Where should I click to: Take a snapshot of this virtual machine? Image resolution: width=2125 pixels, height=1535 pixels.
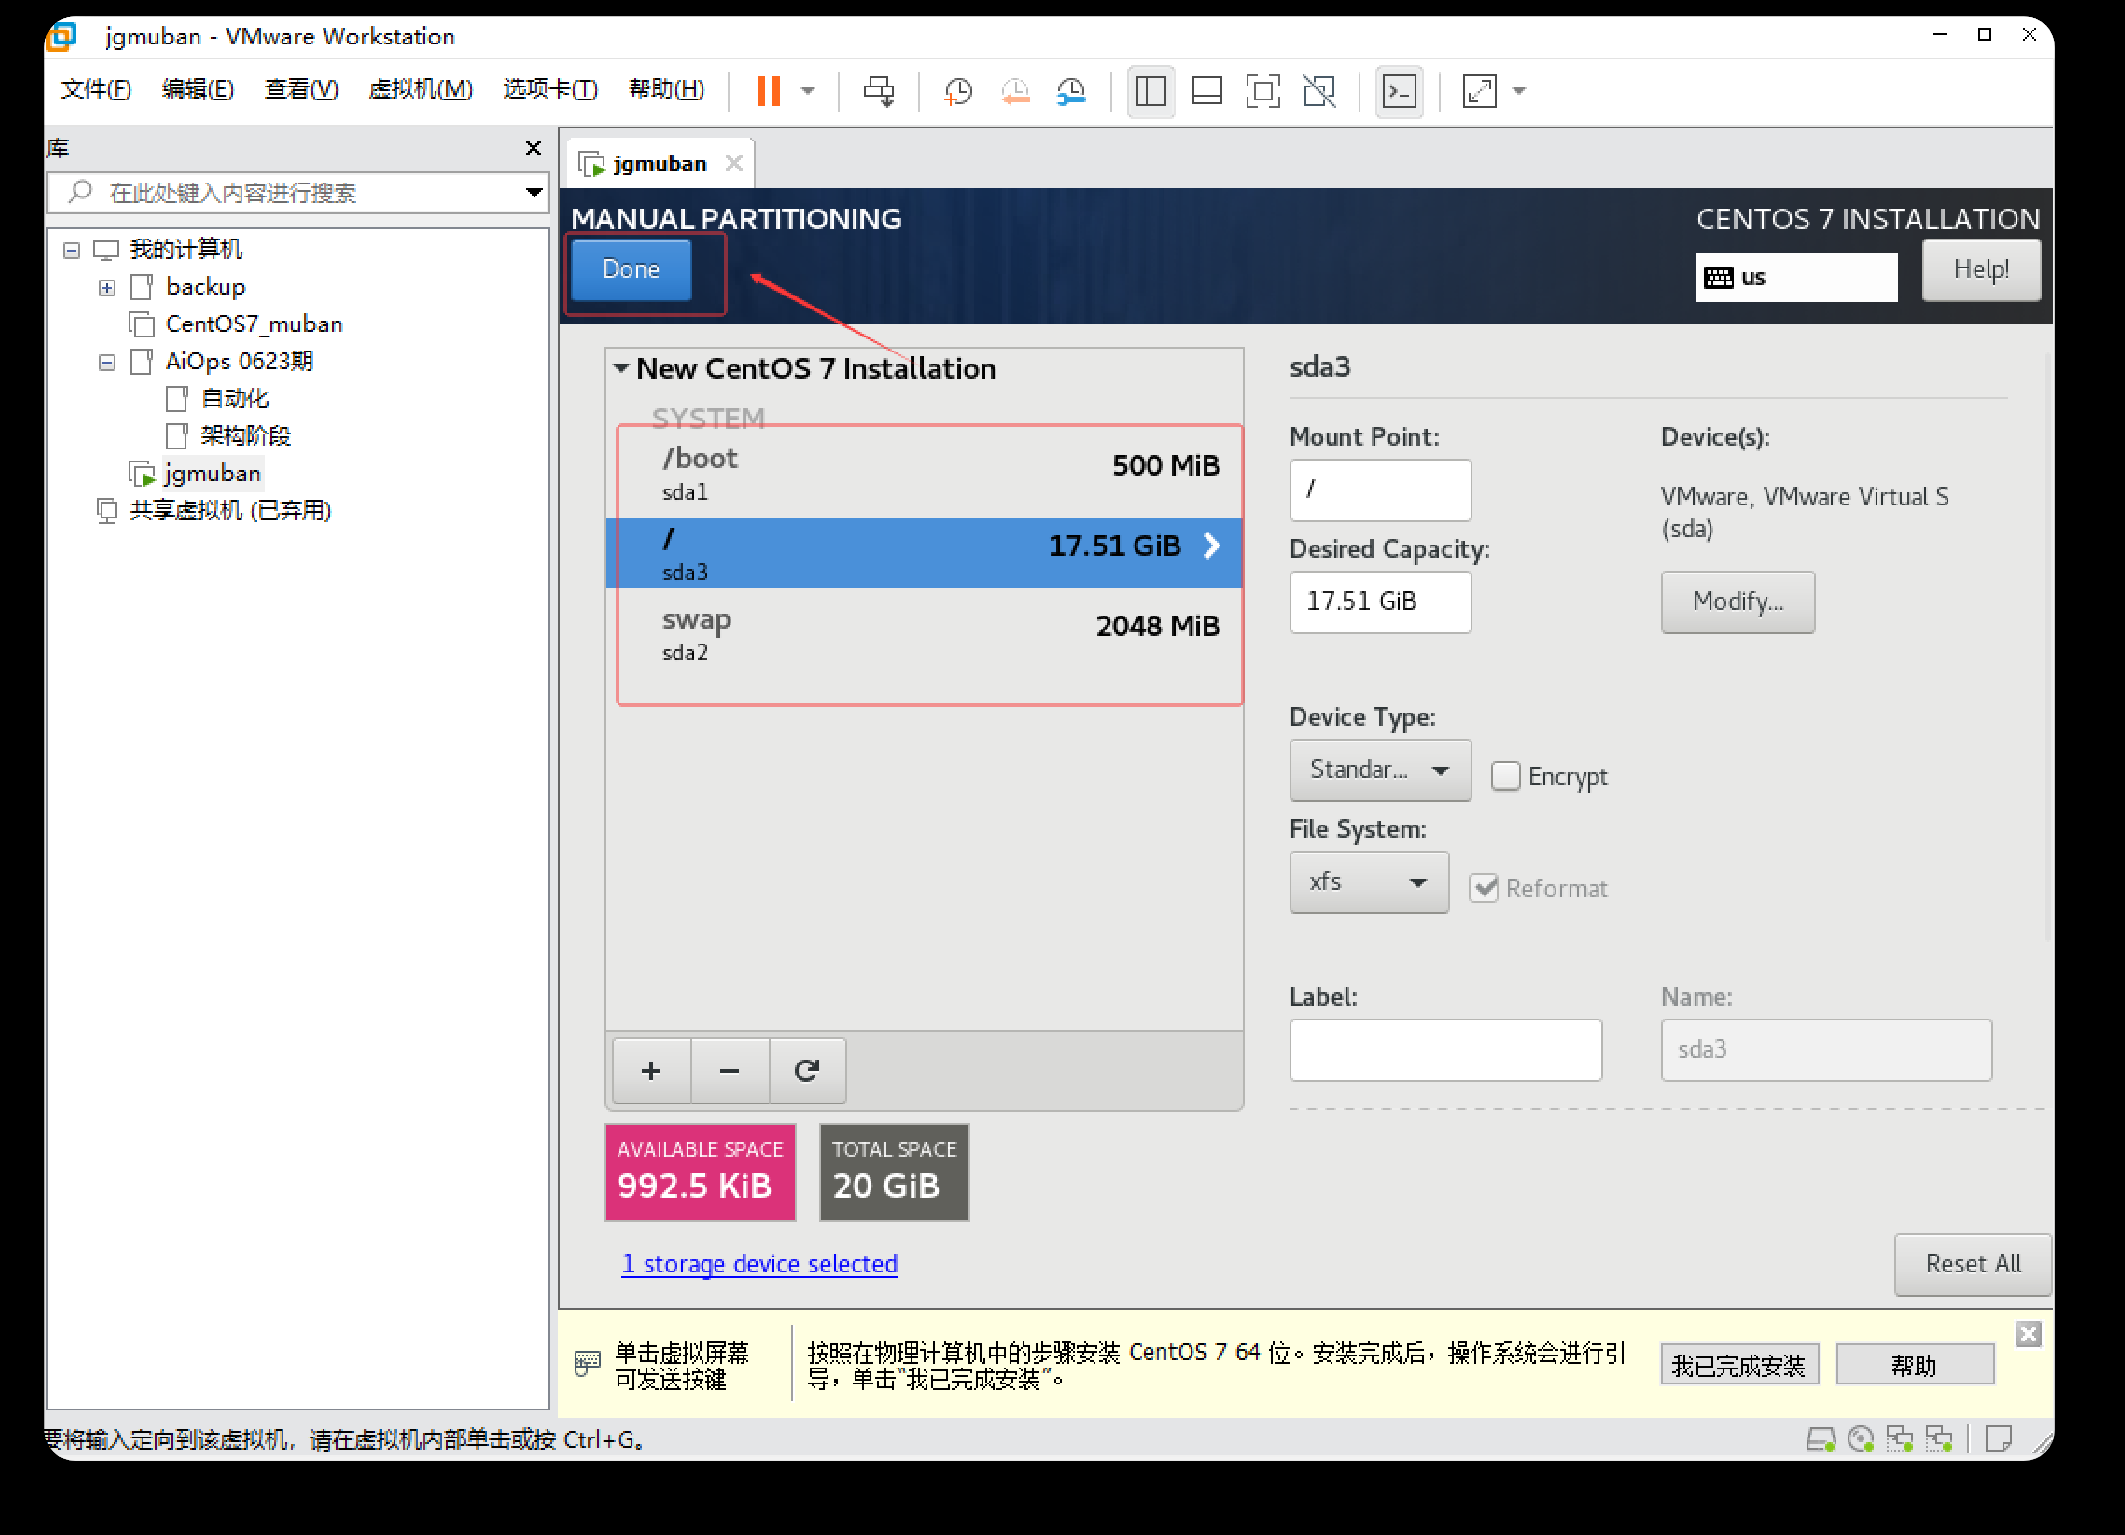coord(958,91)
